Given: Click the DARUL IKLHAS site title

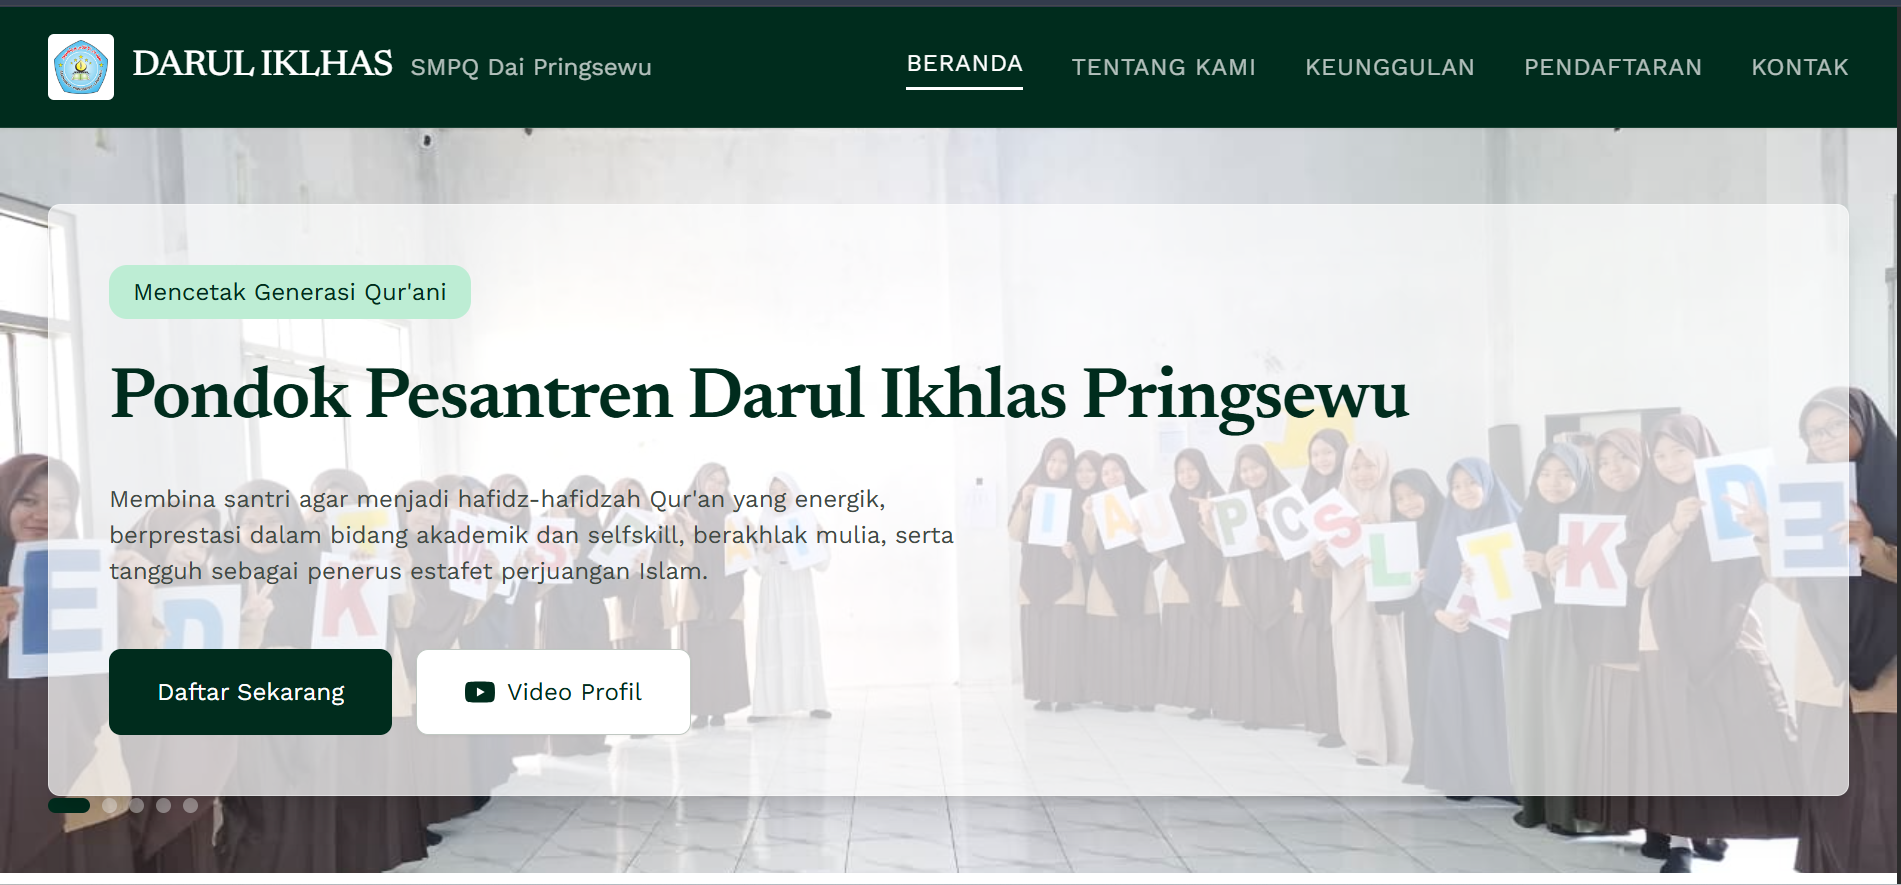Looking at the screenshot, I should tap(262, 63).
